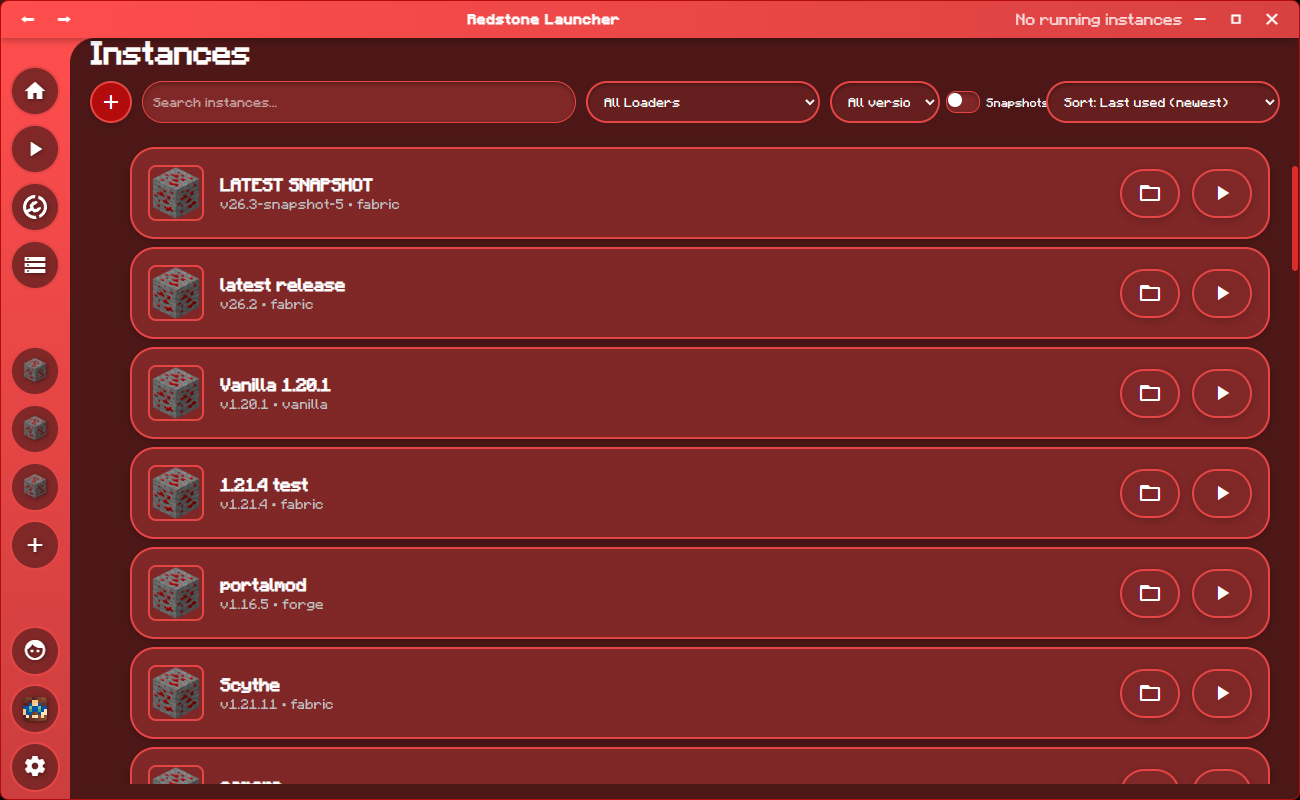Open the All versions filter dropdown
The image size is (1300, 800).
pos(885,102)
